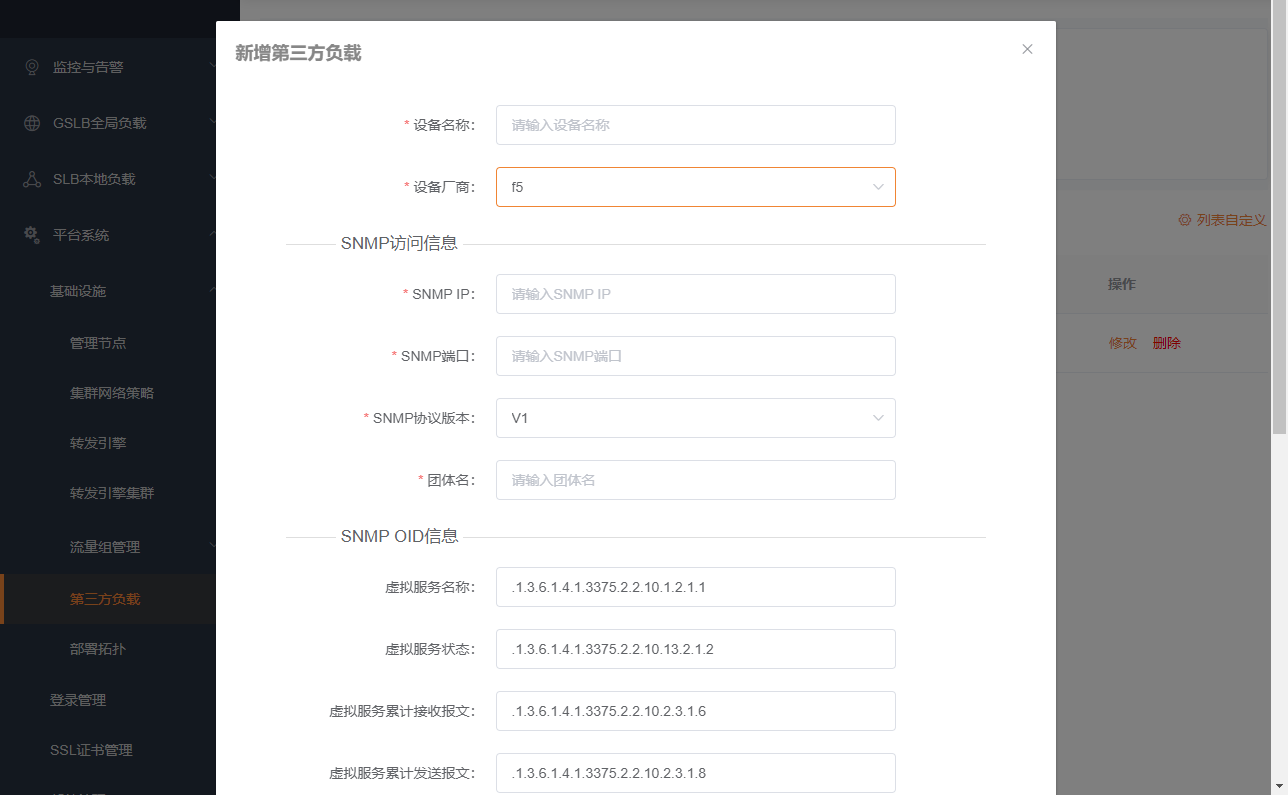Click the 监控与告警 location pin icon
1288x795 pixels.
(x=32, y=67)
